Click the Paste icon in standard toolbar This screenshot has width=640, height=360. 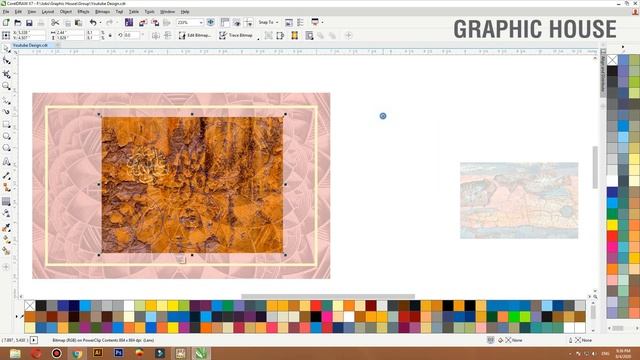click(78, 23)
